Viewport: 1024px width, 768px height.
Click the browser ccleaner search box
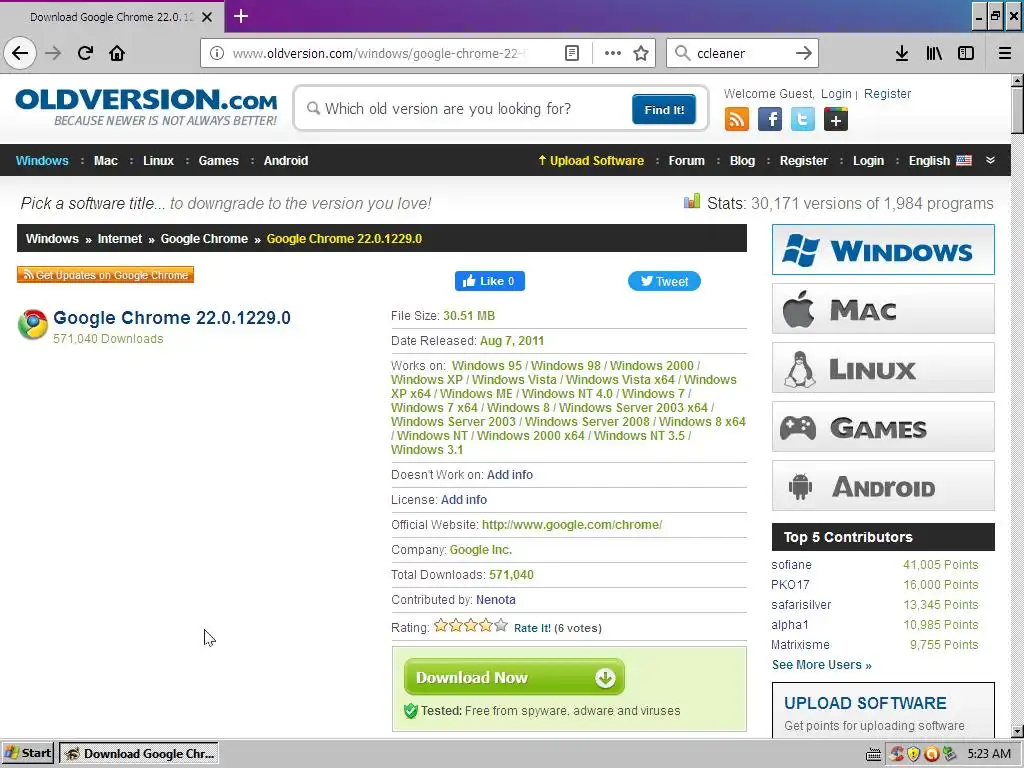coord(741,53)
